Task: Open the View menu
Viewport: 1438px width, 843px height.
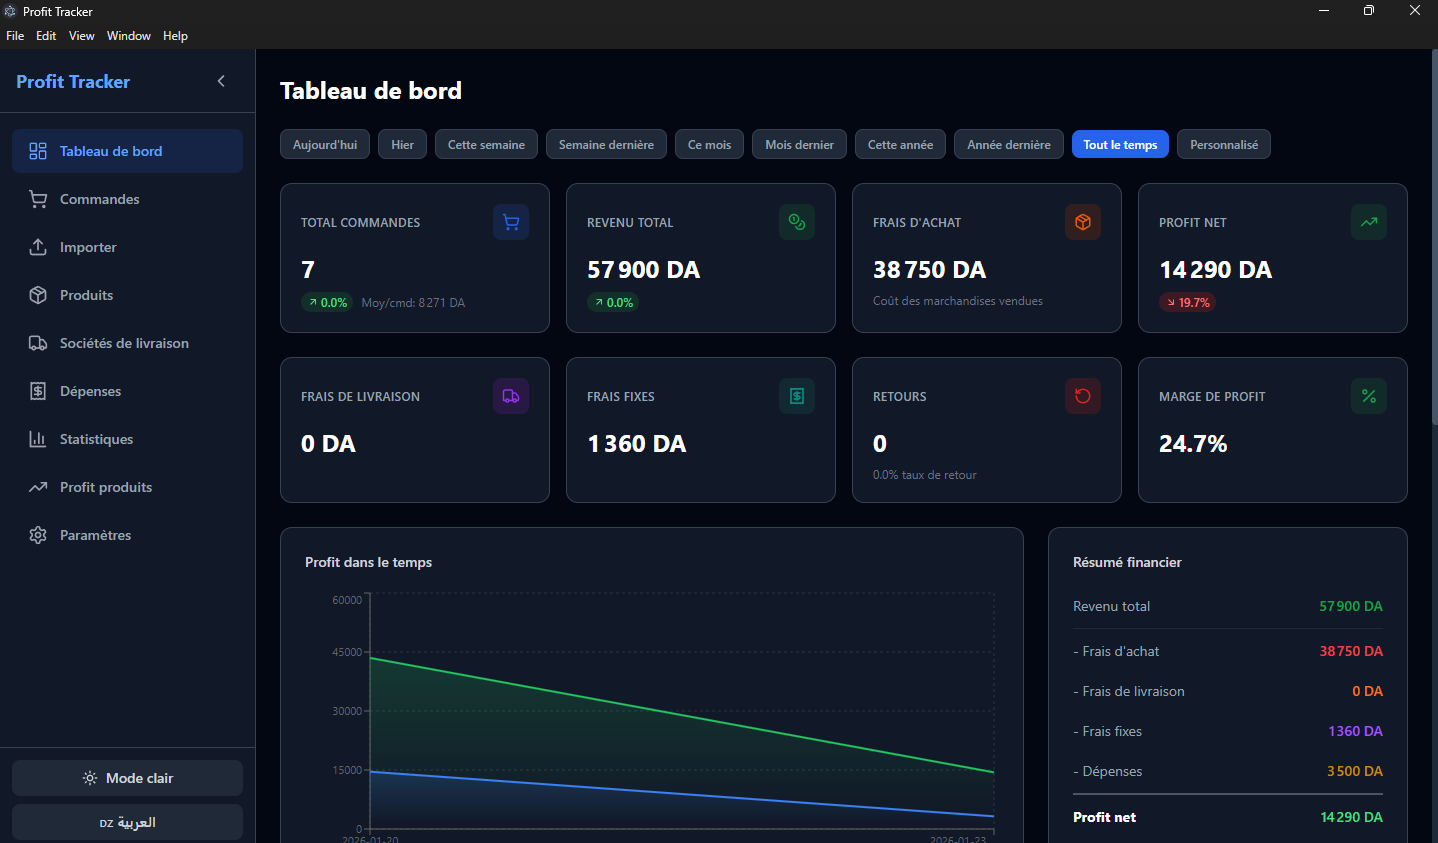Action: pos(81,35)
